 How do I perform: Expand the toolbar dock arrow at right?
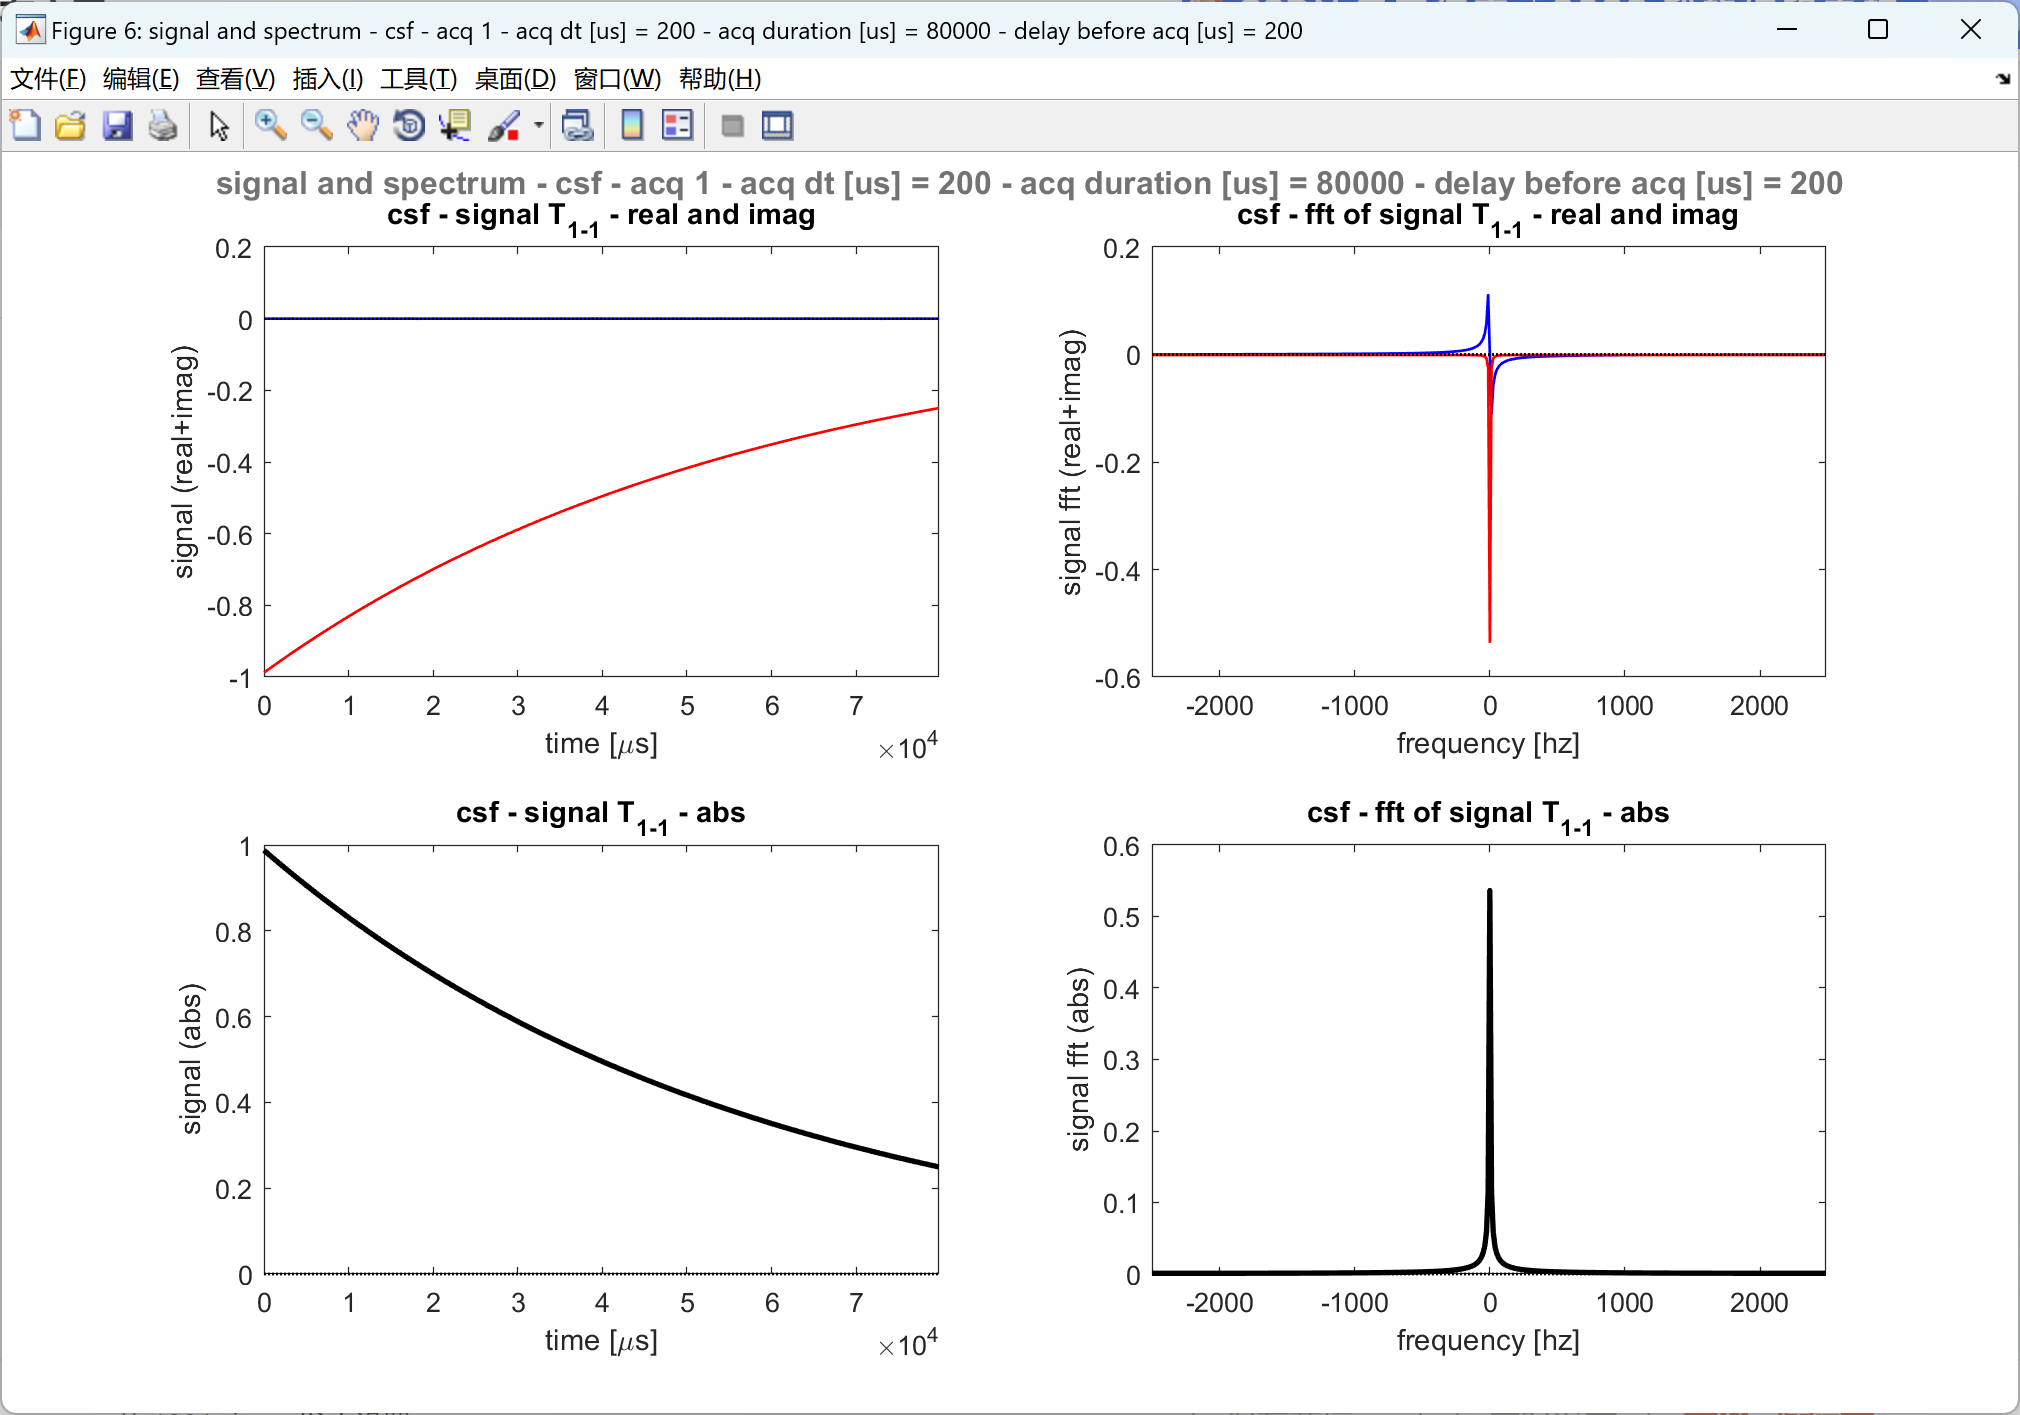[x=2003, y=79]
